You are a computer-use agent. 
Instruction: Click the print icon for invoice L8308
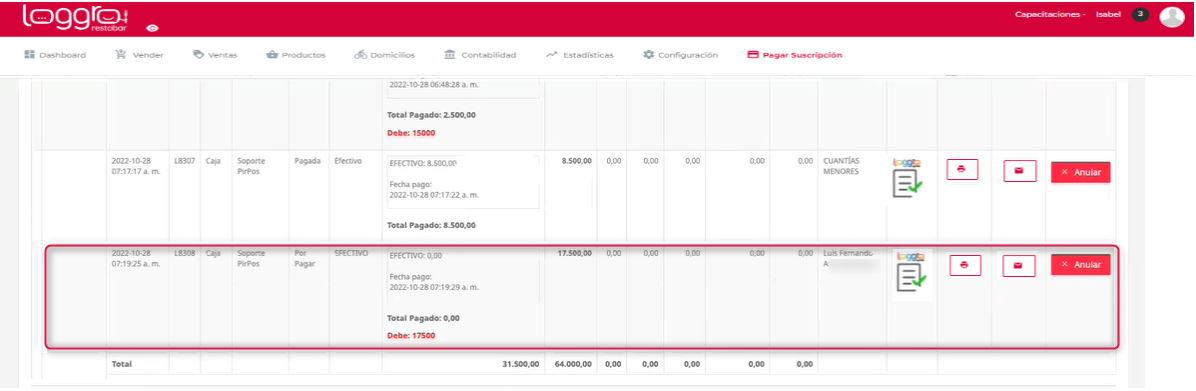[x=965, y=265]
